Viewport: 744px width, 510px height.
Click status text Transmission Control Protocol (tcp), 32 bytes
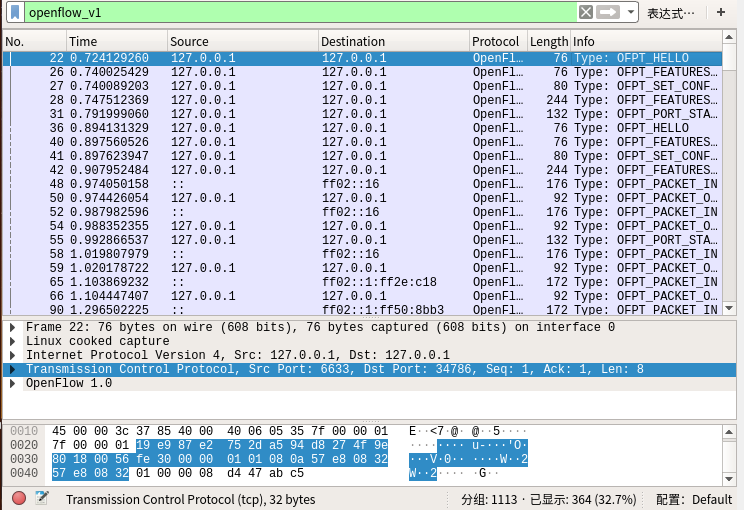[x=190, y=499]
